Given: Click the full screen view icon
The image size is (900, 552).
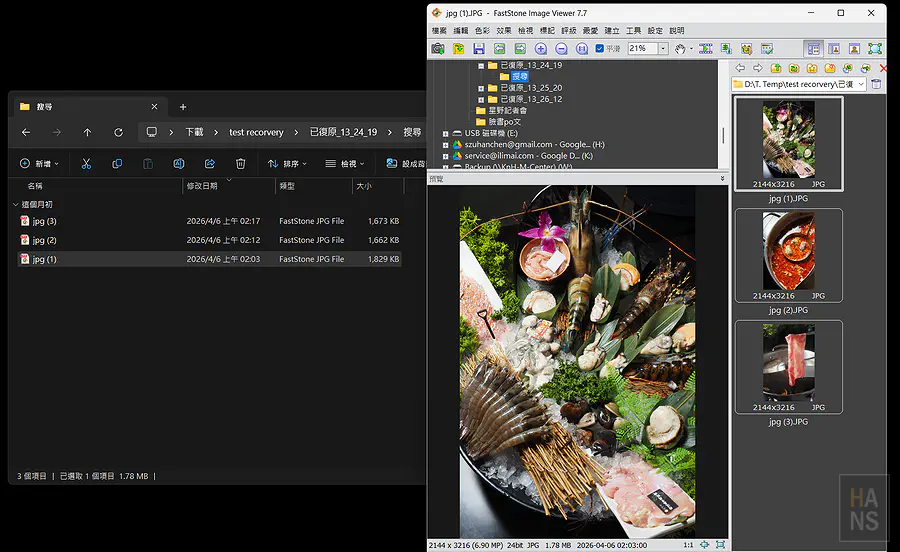Looking at the screenshot, I should [x=875, y=49].
